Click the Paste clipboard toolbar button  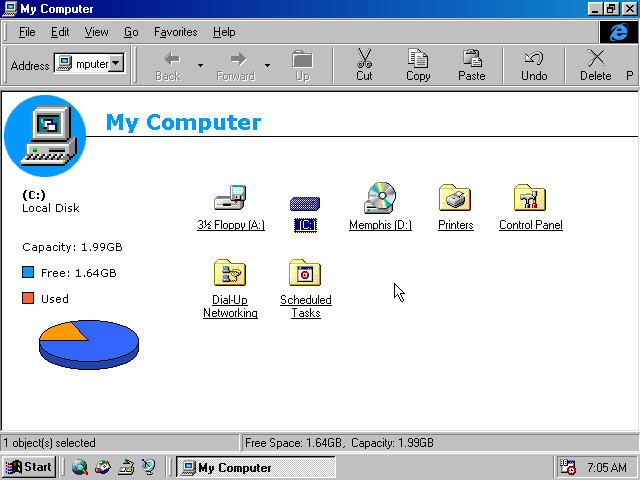tap(472, 65)
